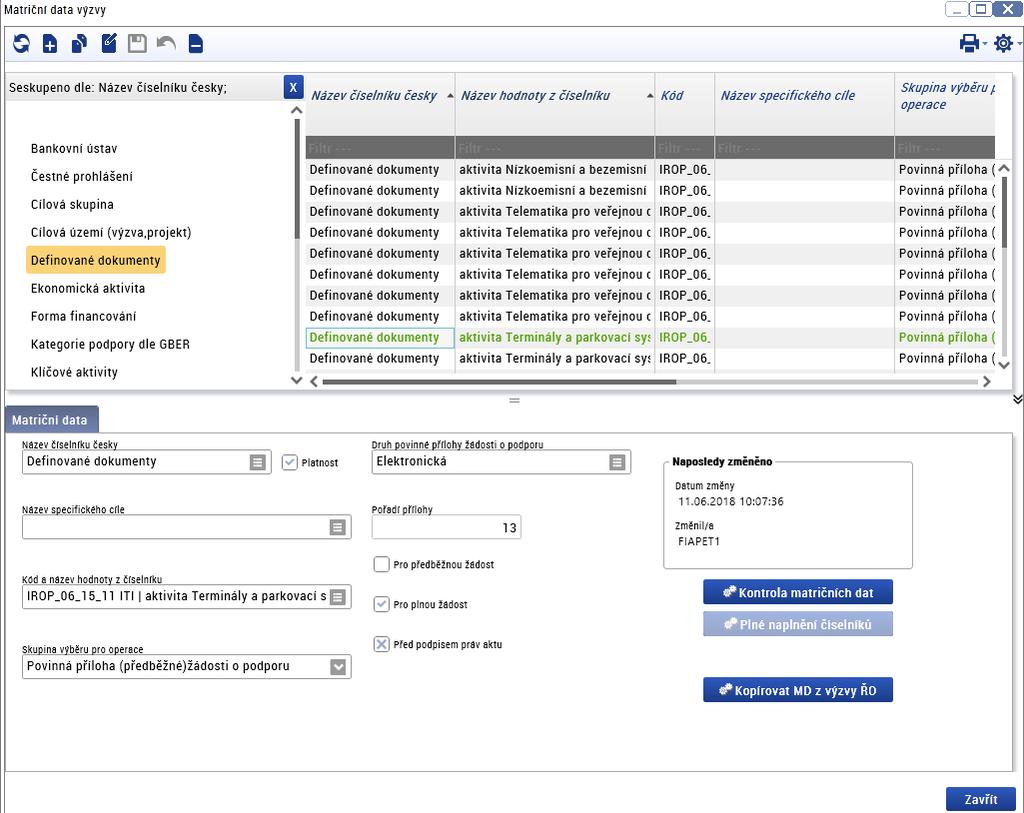This screenshot has width=1024, height=813.
Task: Select Forma financování in the group list
Action: point(84,316)
